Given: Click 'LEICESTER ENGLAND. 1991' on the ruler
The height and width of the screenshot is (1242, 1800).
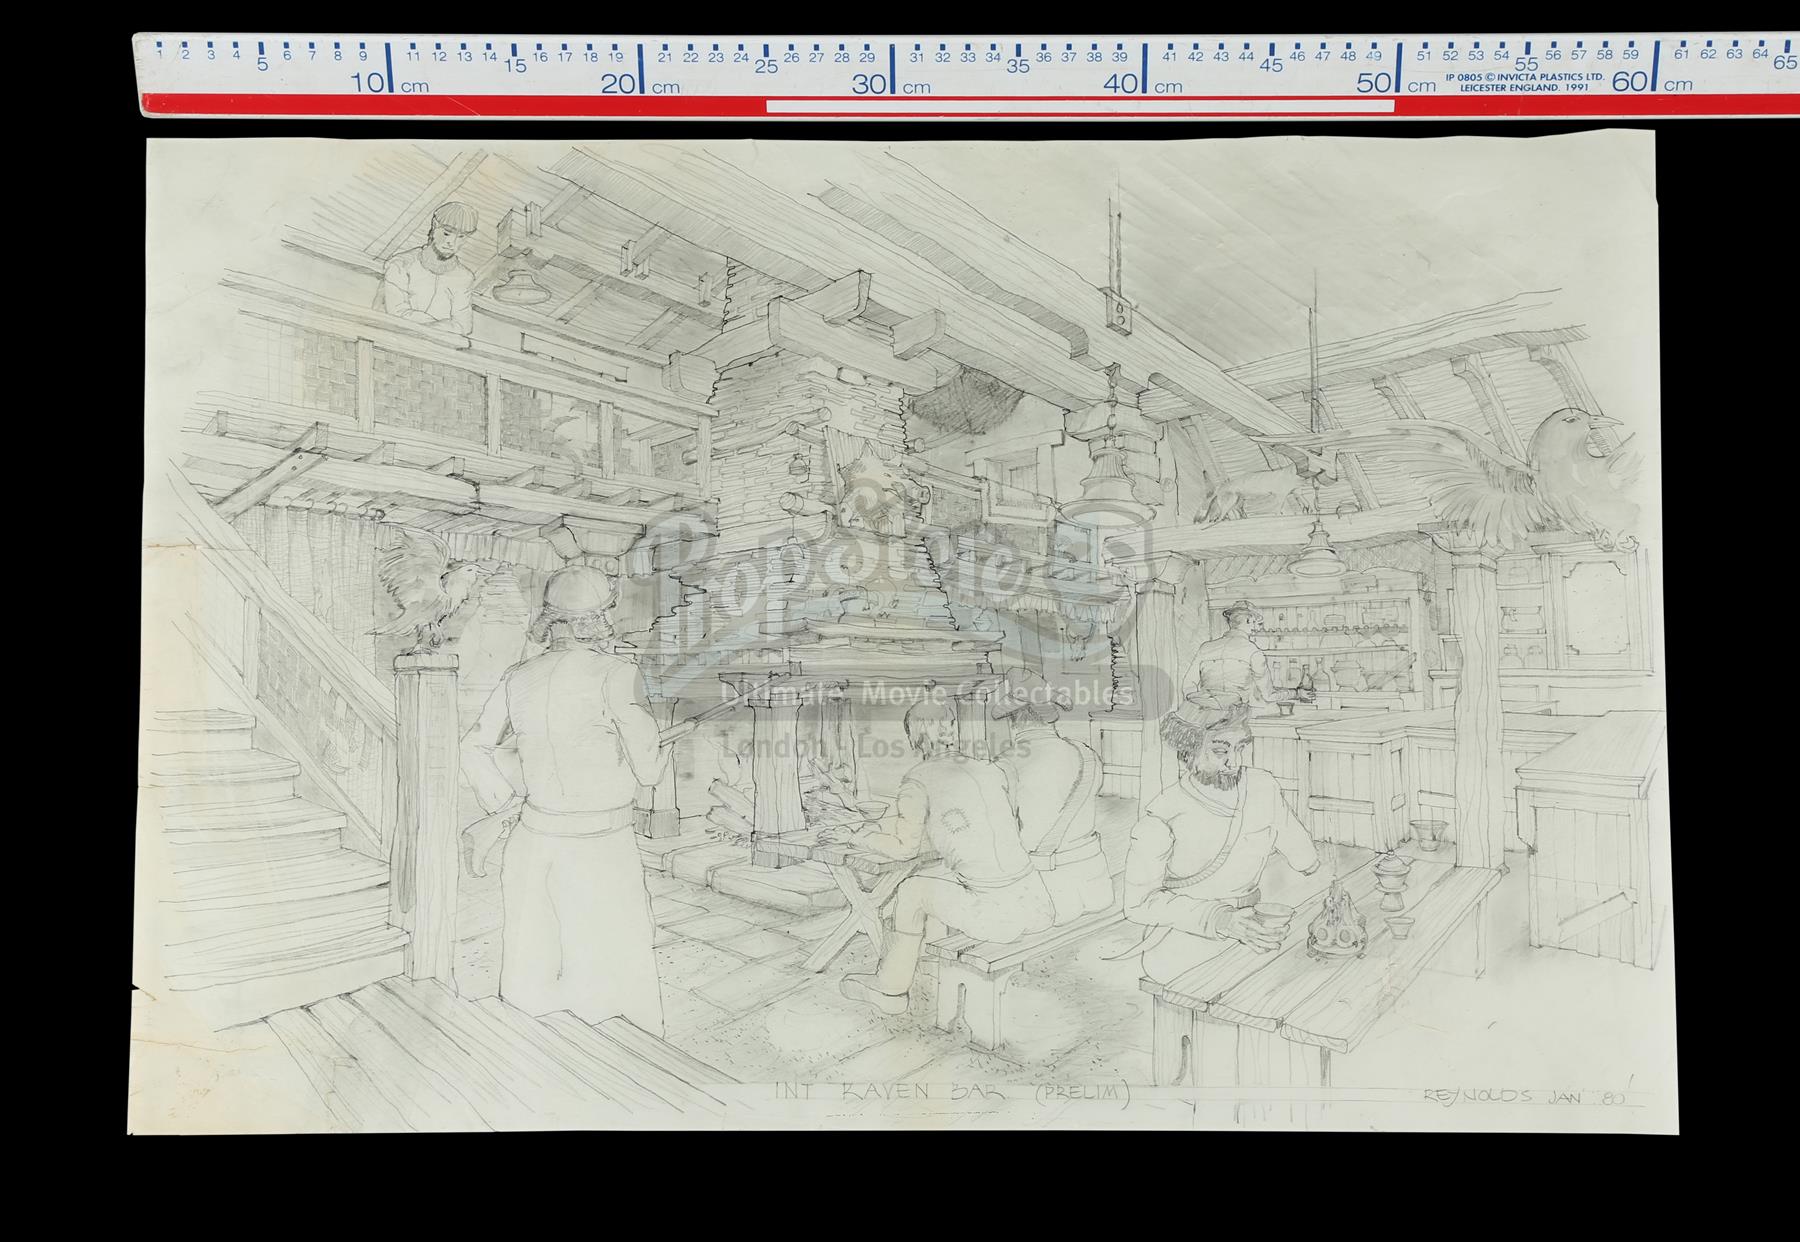Looking at the screenshot, I should point(1526,88).
